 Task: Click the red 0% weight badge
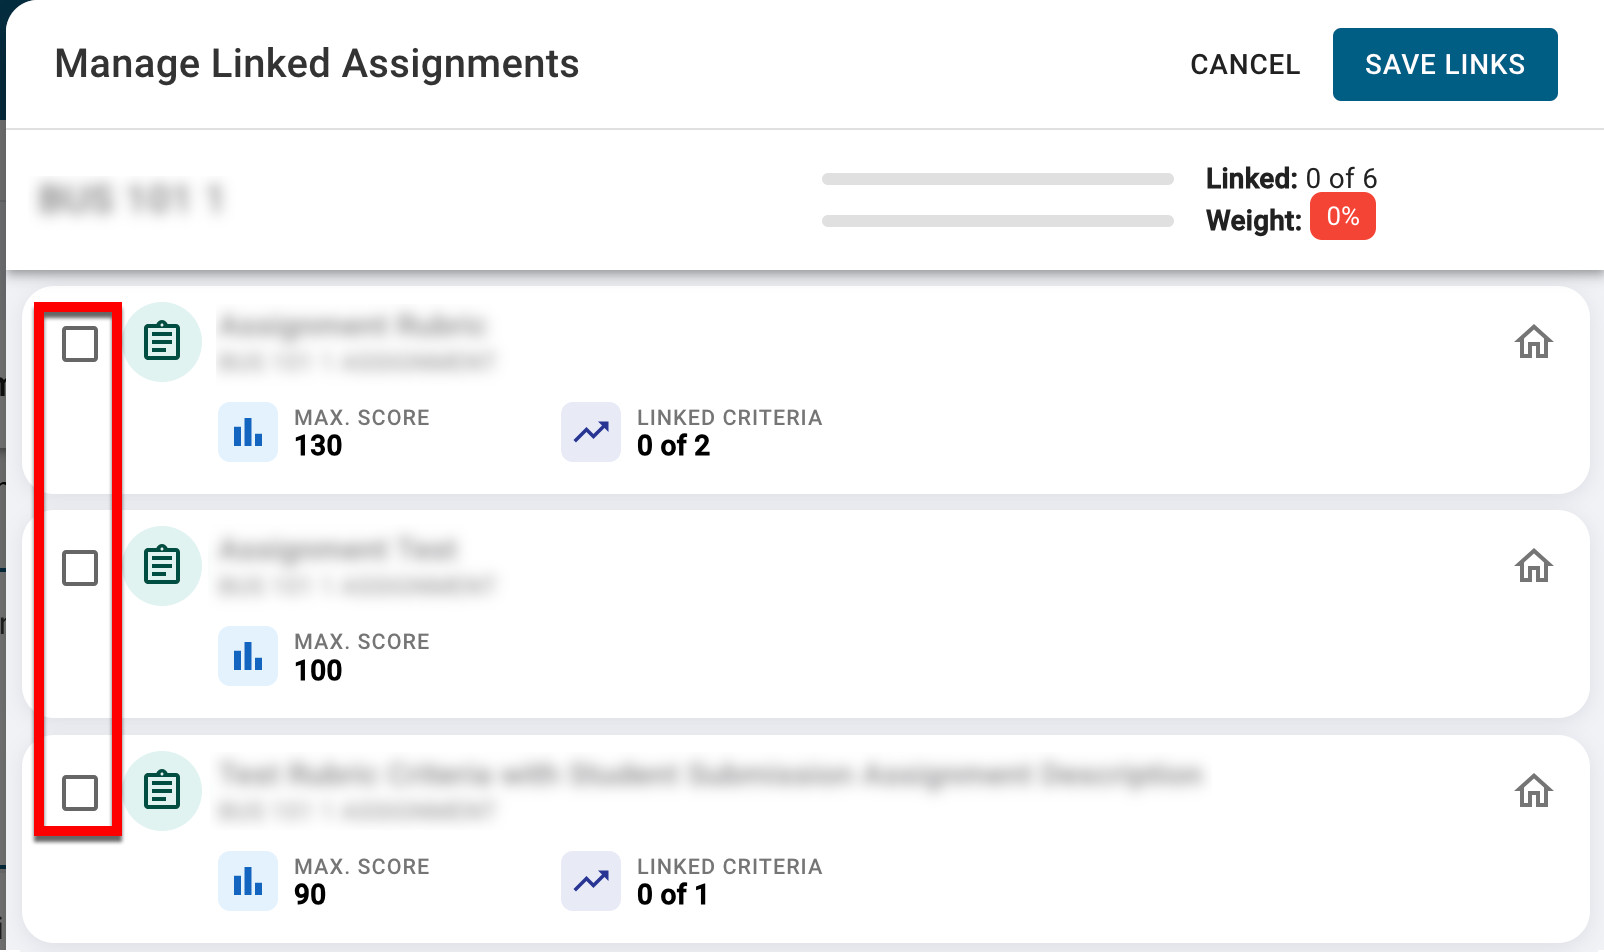point(1342,217)
